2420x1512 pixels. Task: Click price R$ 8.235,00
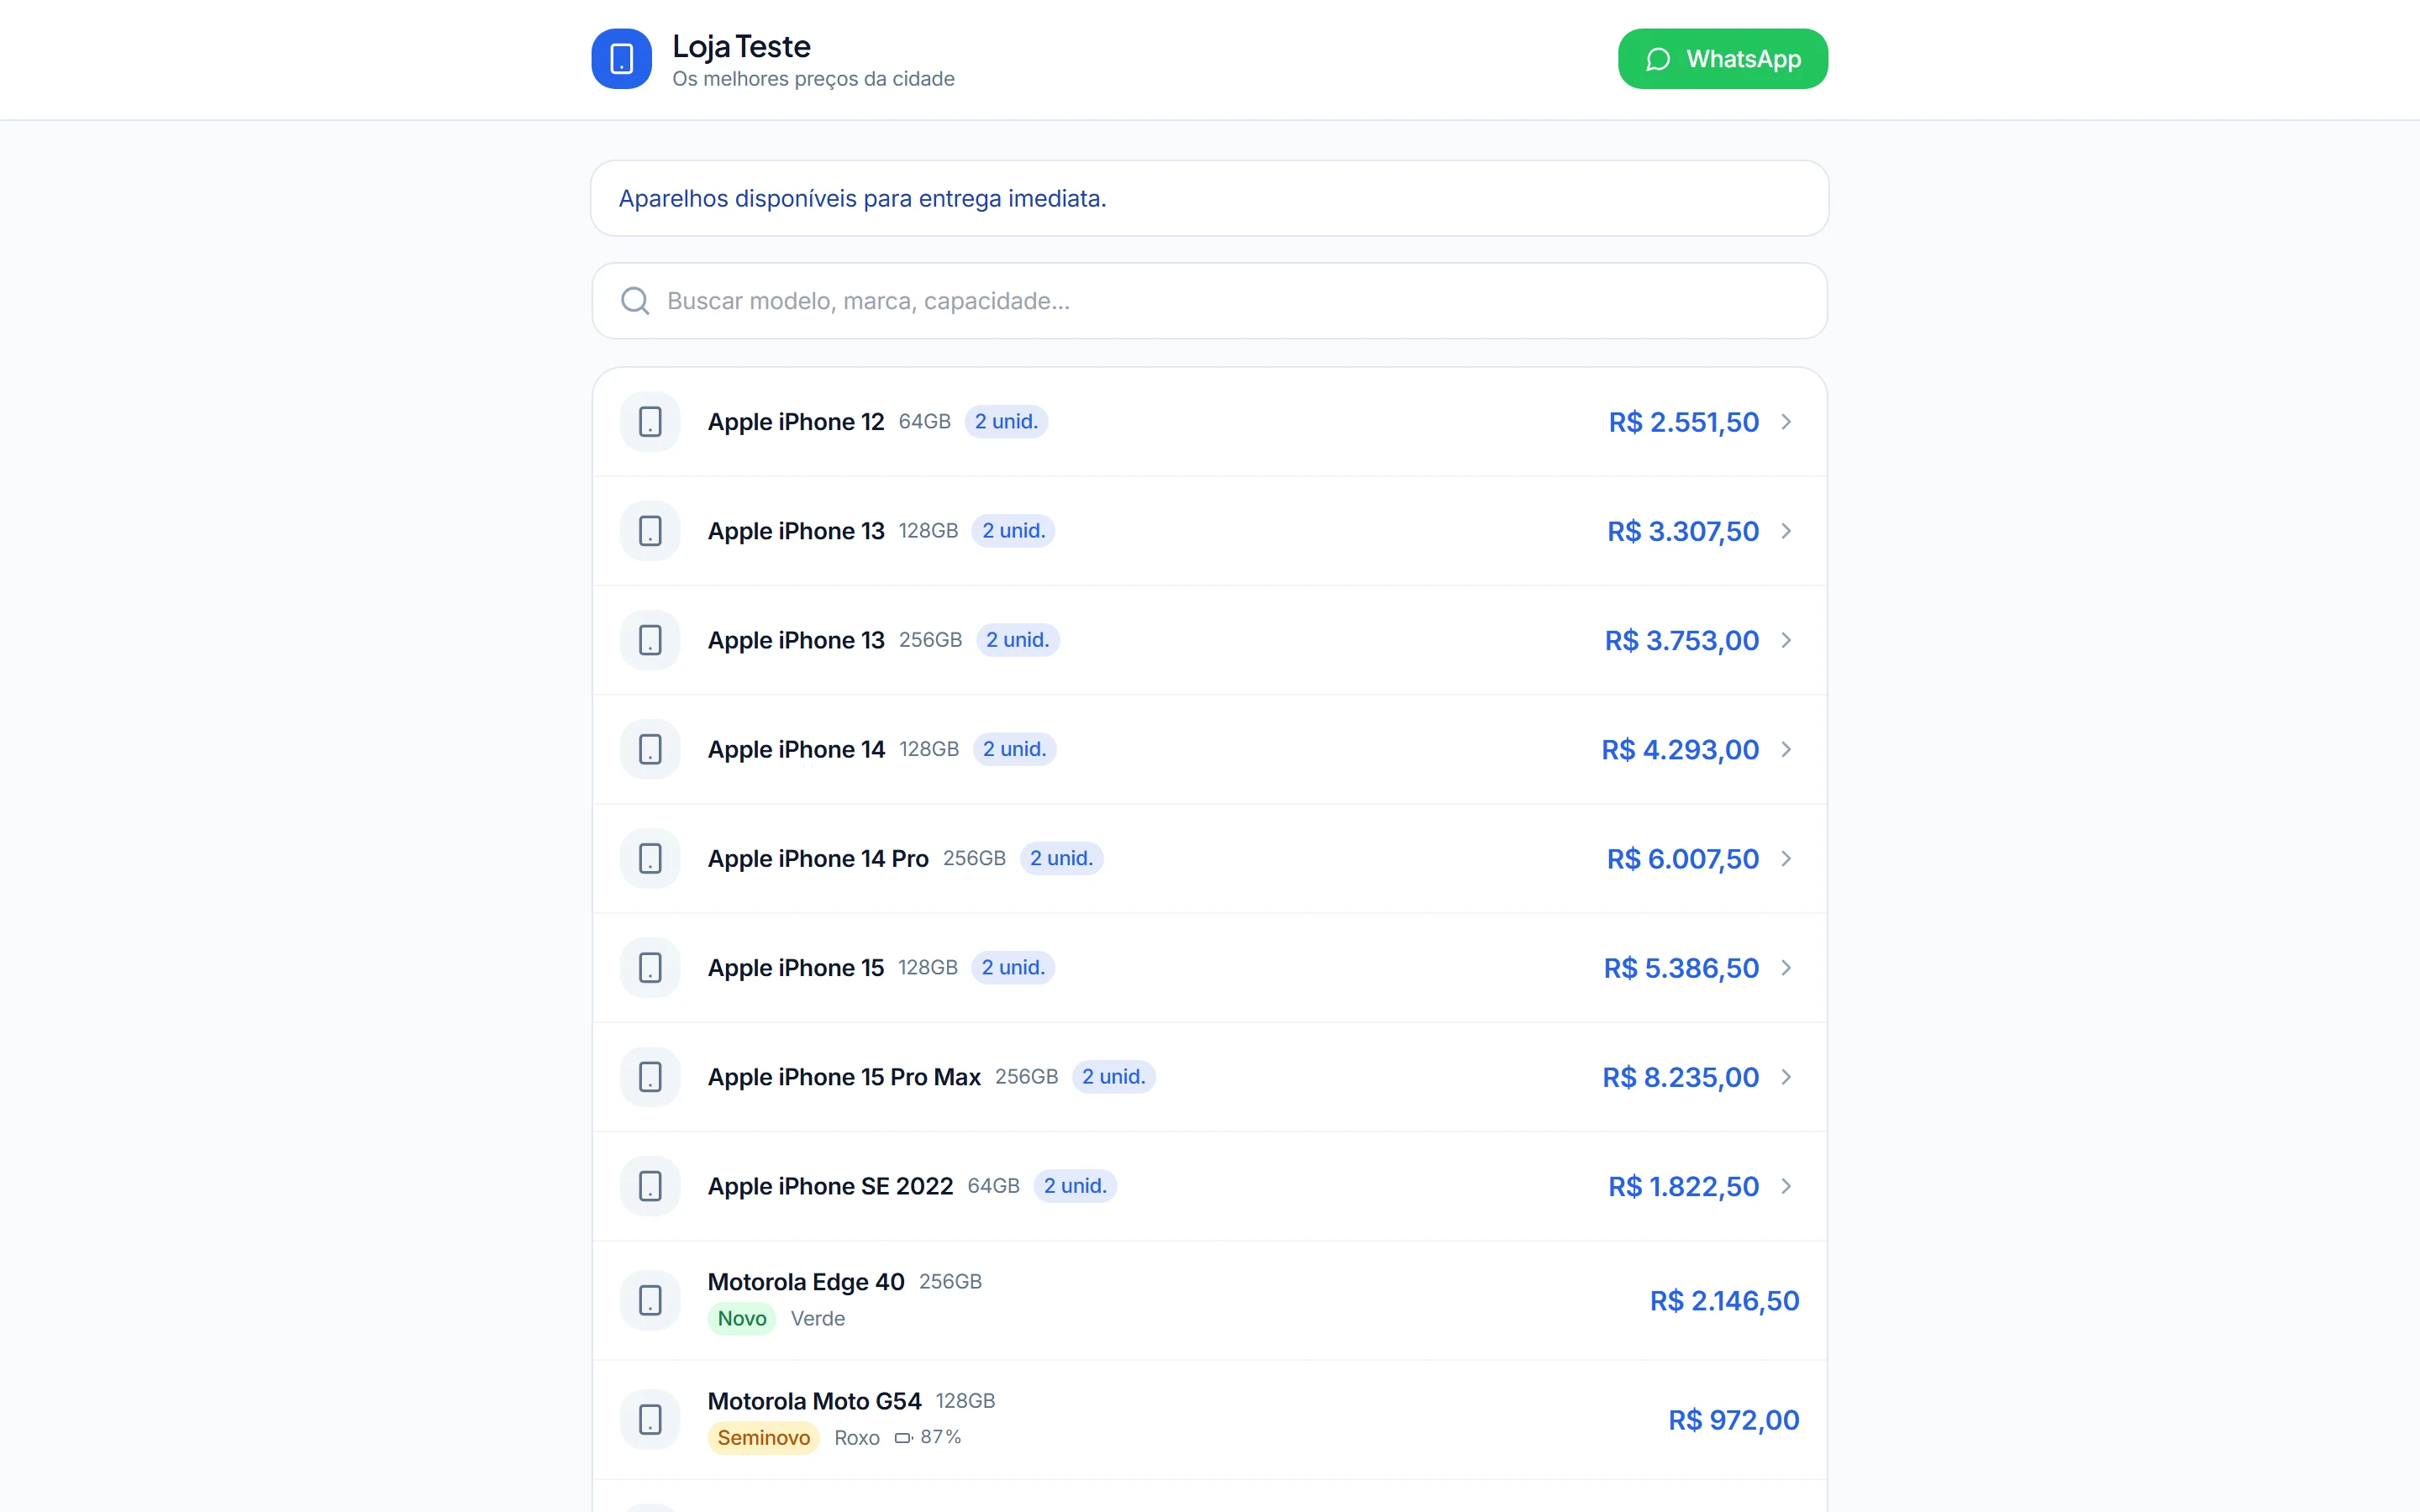(x=1681, y=1077)
